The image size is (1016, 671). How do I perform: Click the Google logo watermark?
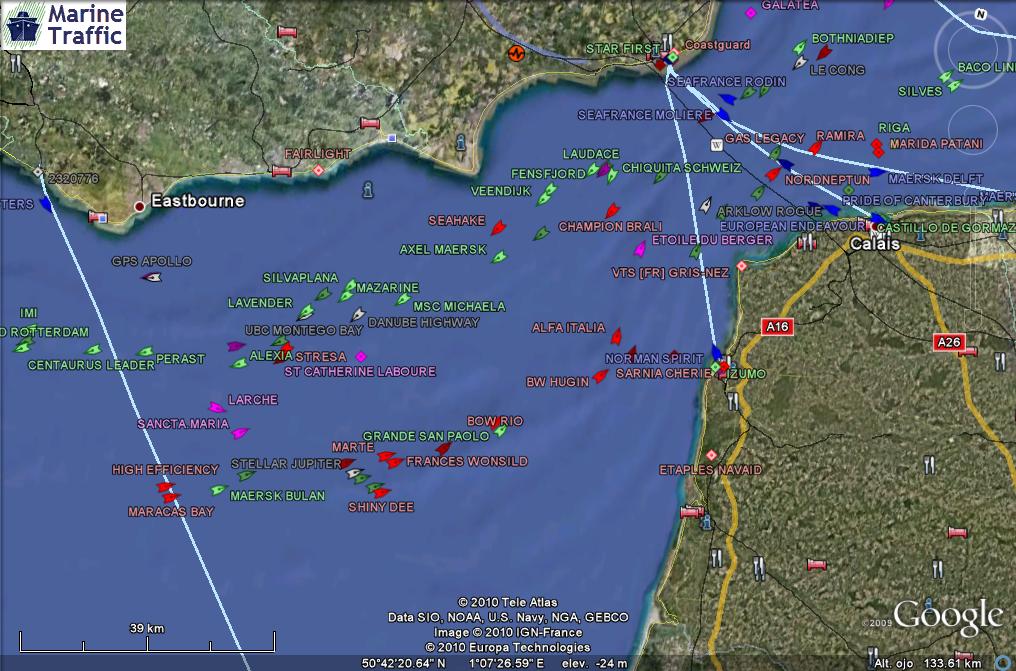tap(947, 618)
